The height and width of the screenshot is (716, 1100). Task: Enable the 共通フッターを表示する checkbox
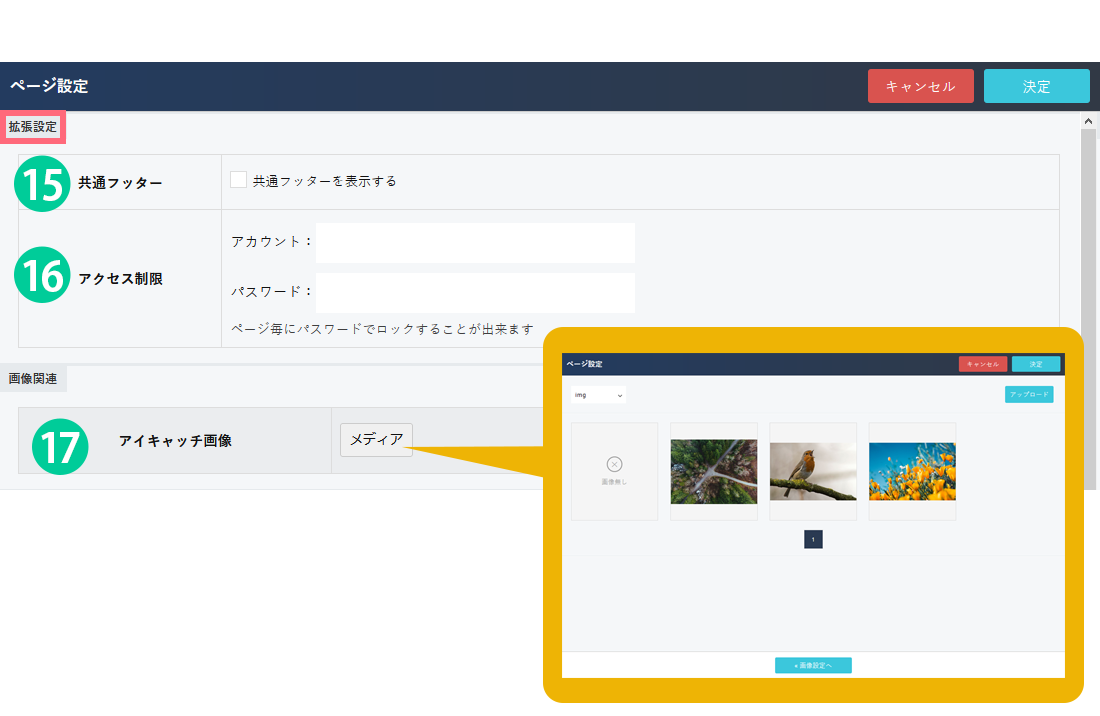coord(238,180)
